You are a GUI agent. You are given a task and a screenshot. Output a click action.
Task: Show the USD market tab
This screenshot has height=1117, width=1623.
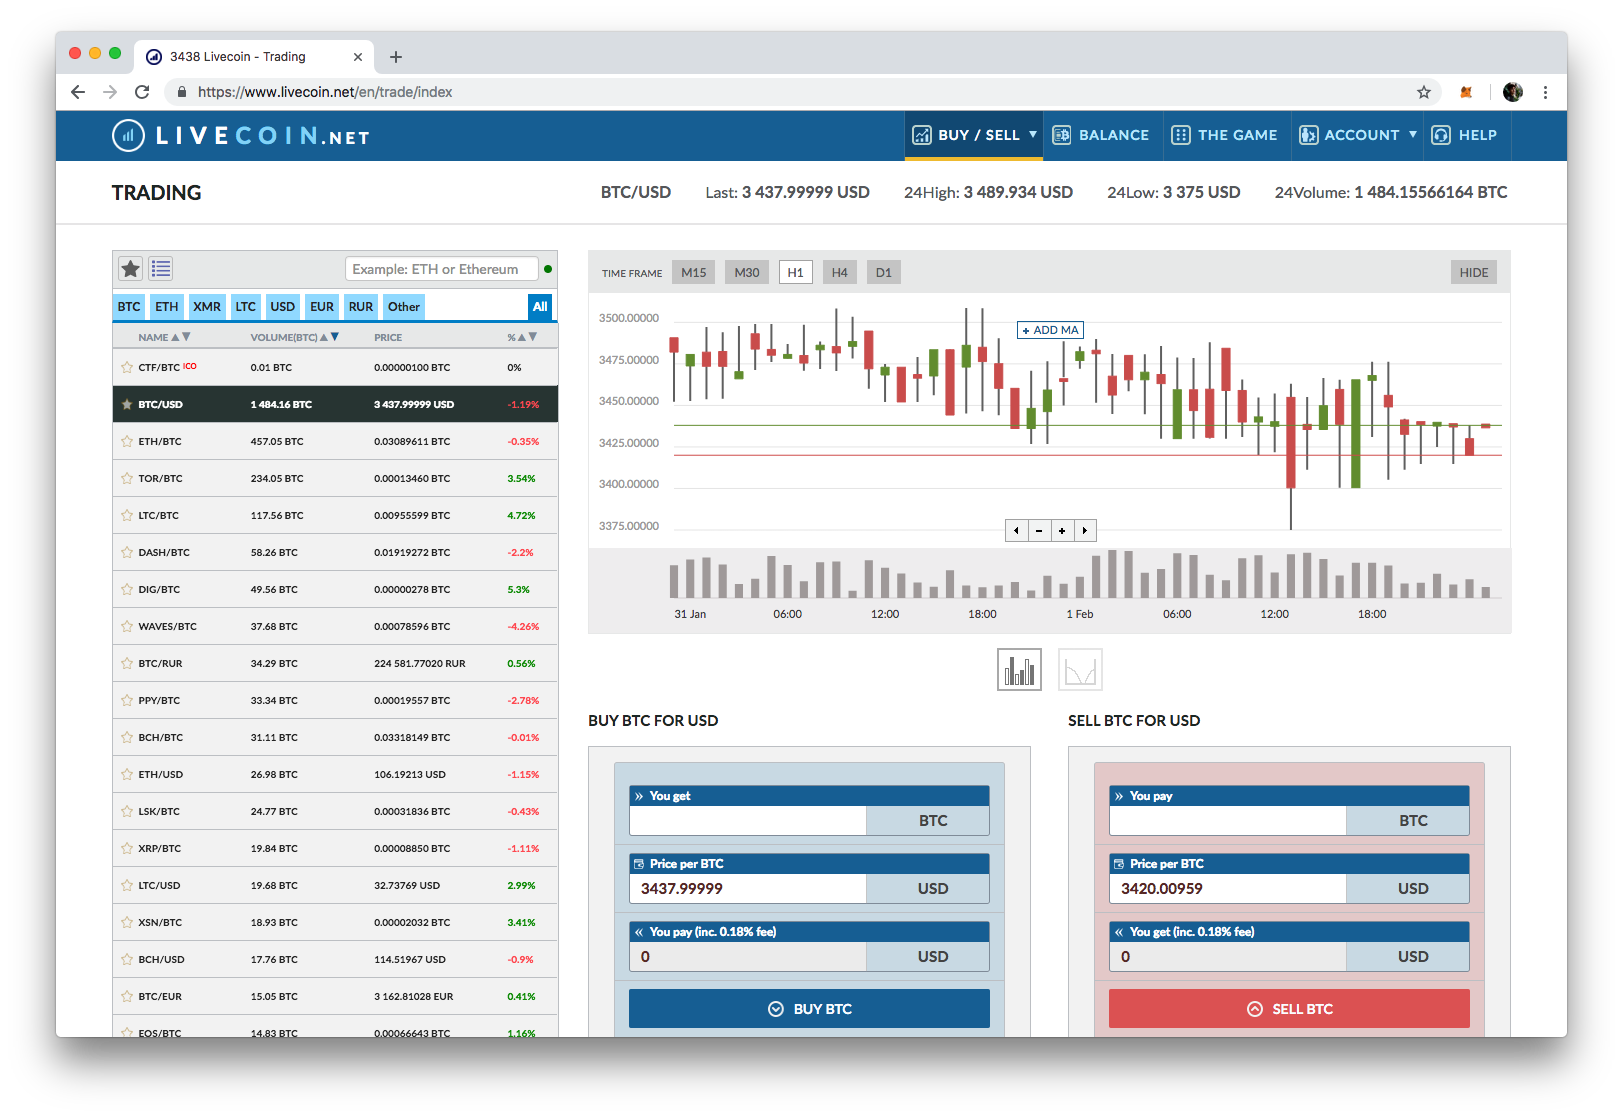(x=283, y=307)
